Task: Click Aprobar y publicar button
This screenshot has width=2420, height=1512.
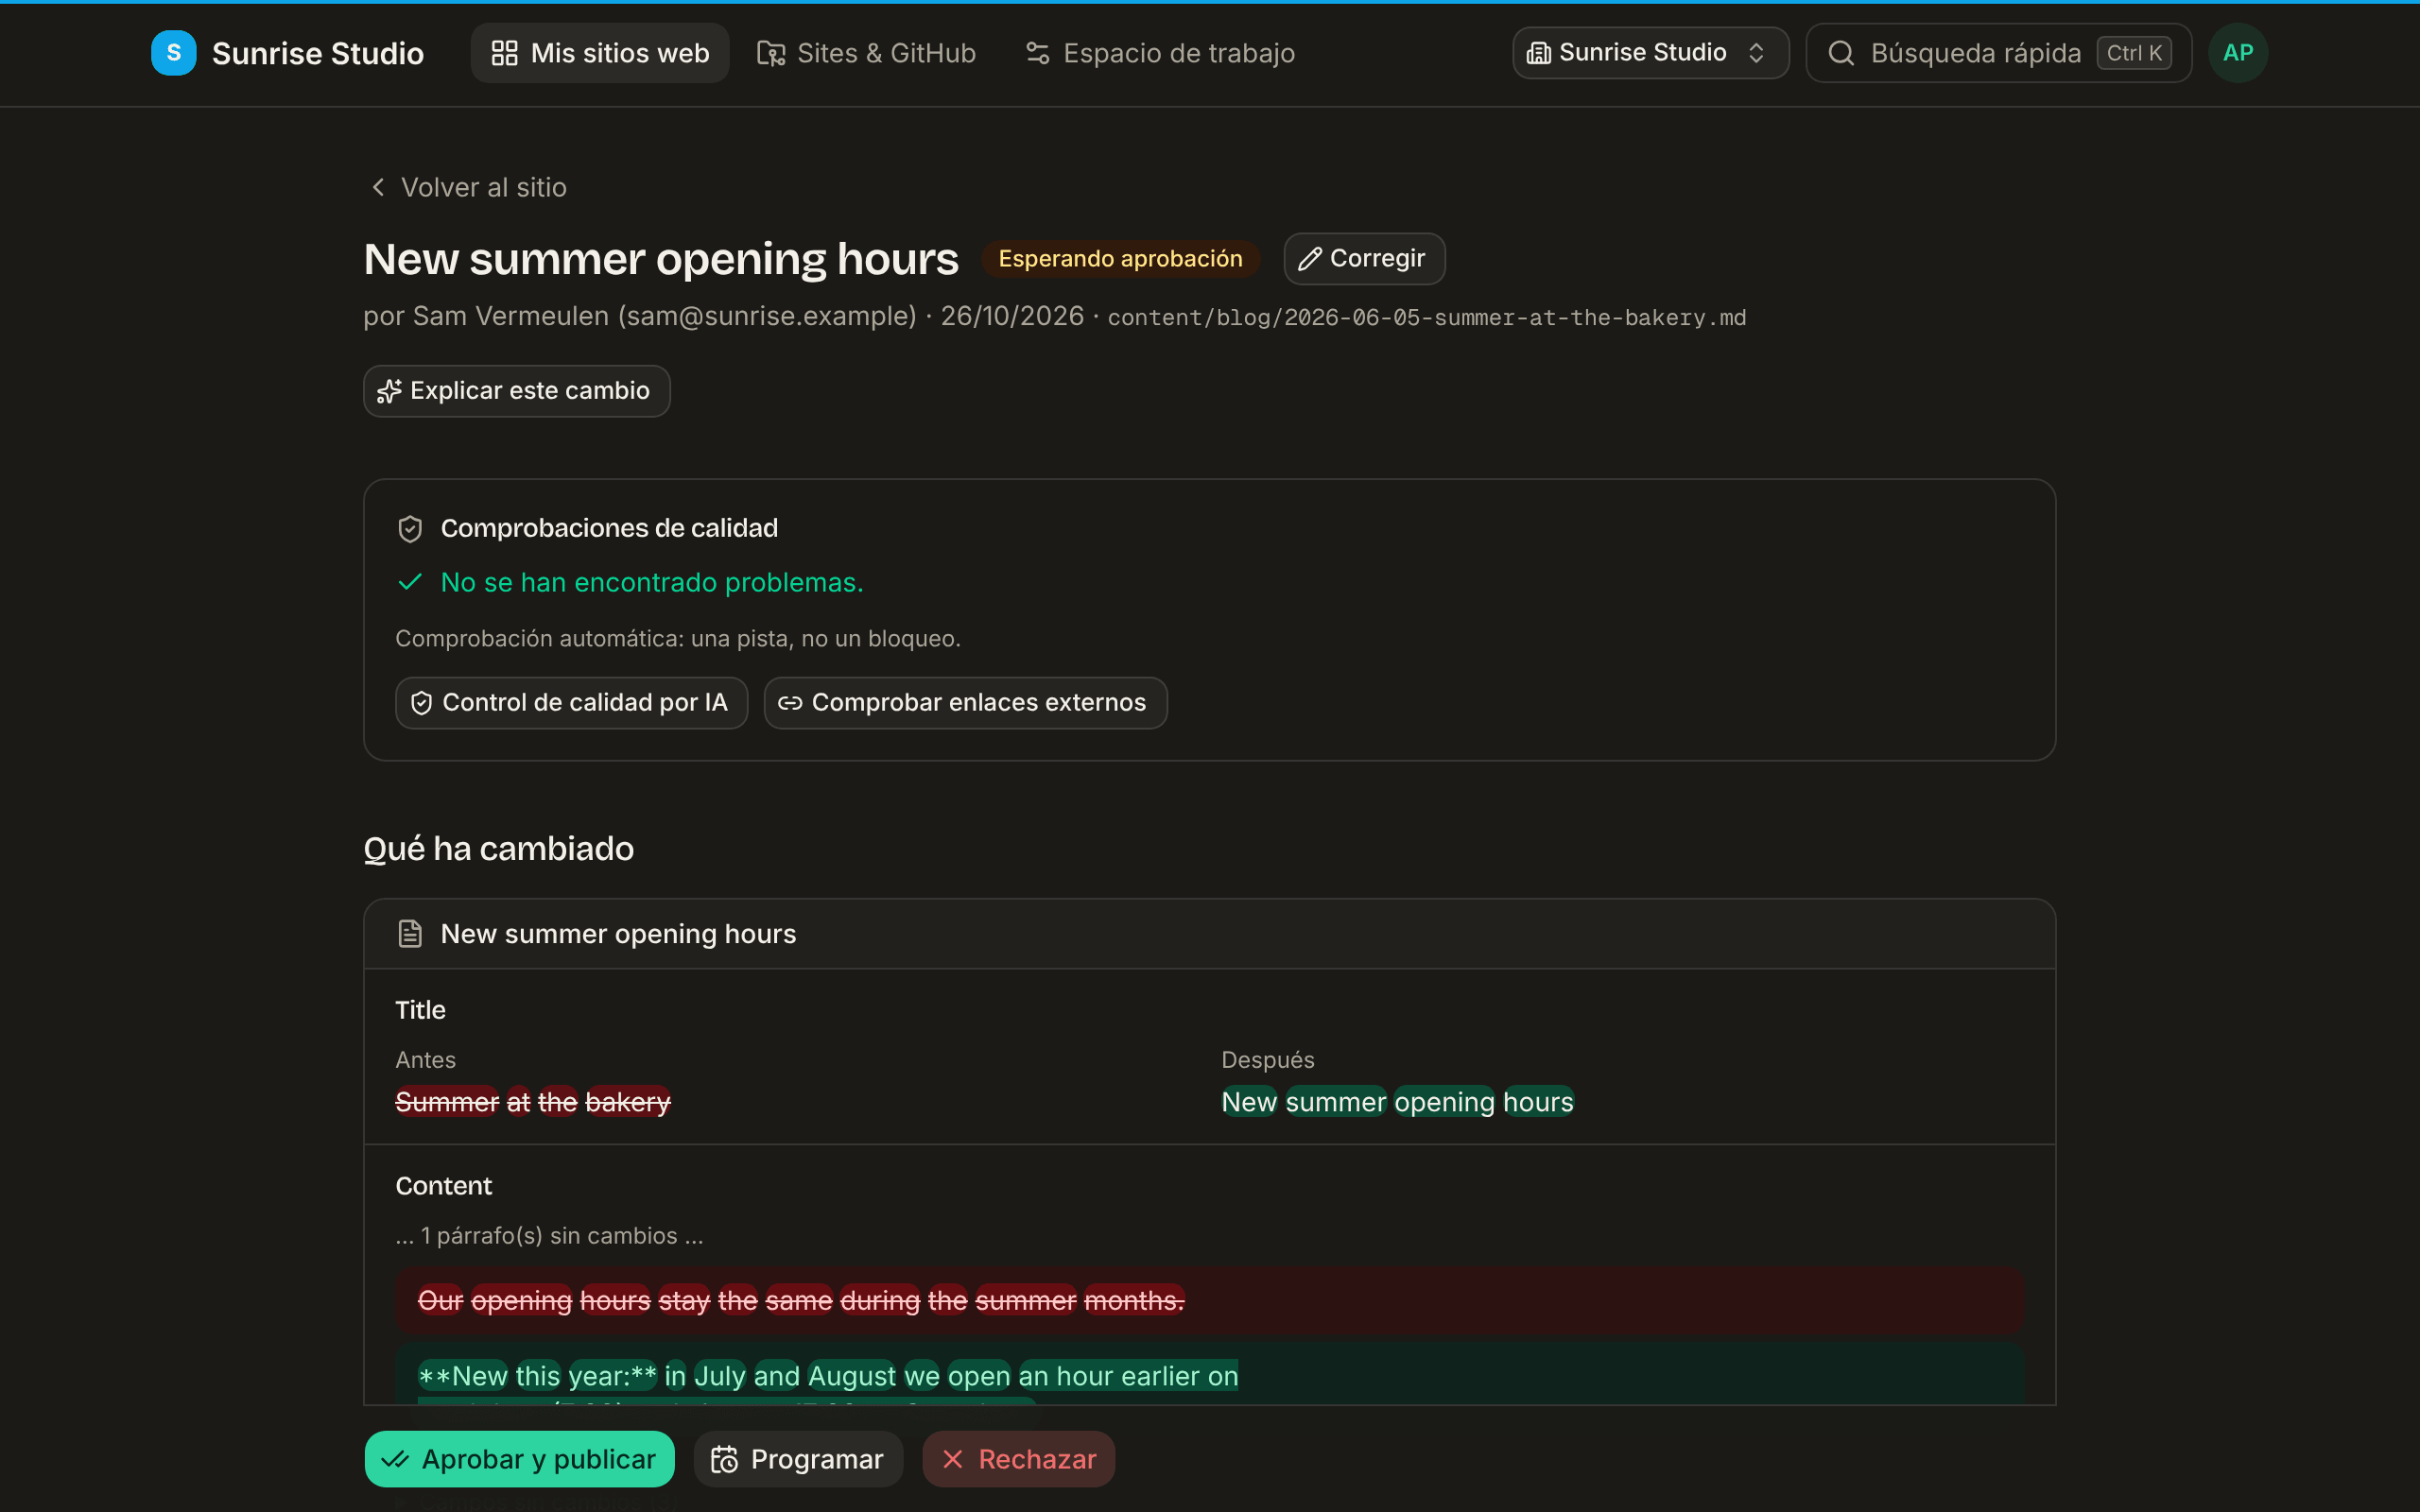Action: (519, 1459)
